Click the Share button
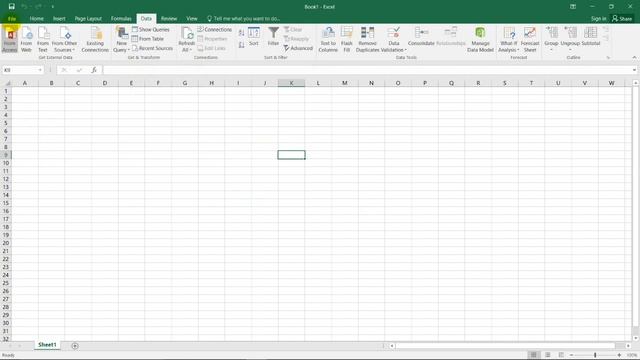The image size is (640, 360). coord(622,19)
